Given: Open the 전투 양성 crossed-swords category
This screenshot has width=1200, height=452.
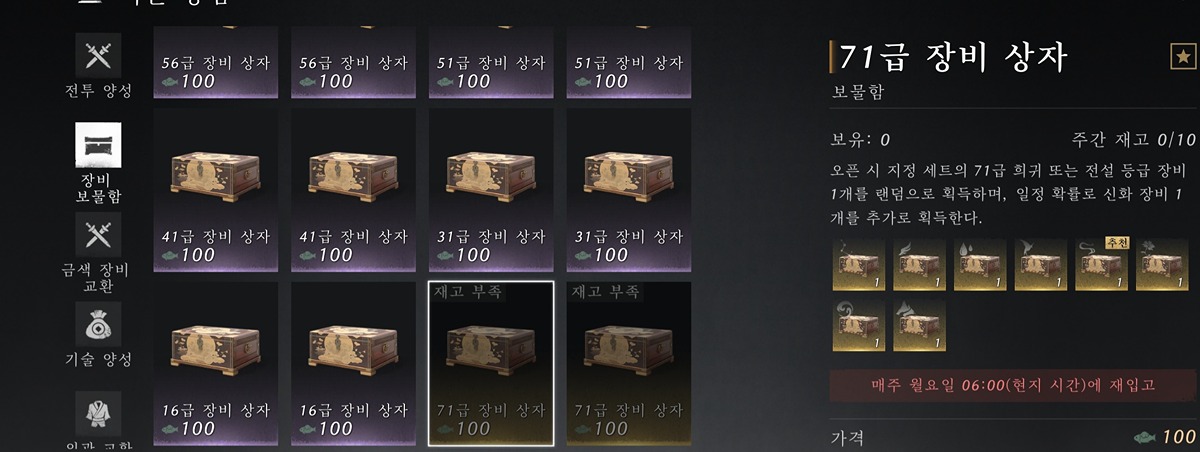Looking at the screenshot, I should 98,66.
